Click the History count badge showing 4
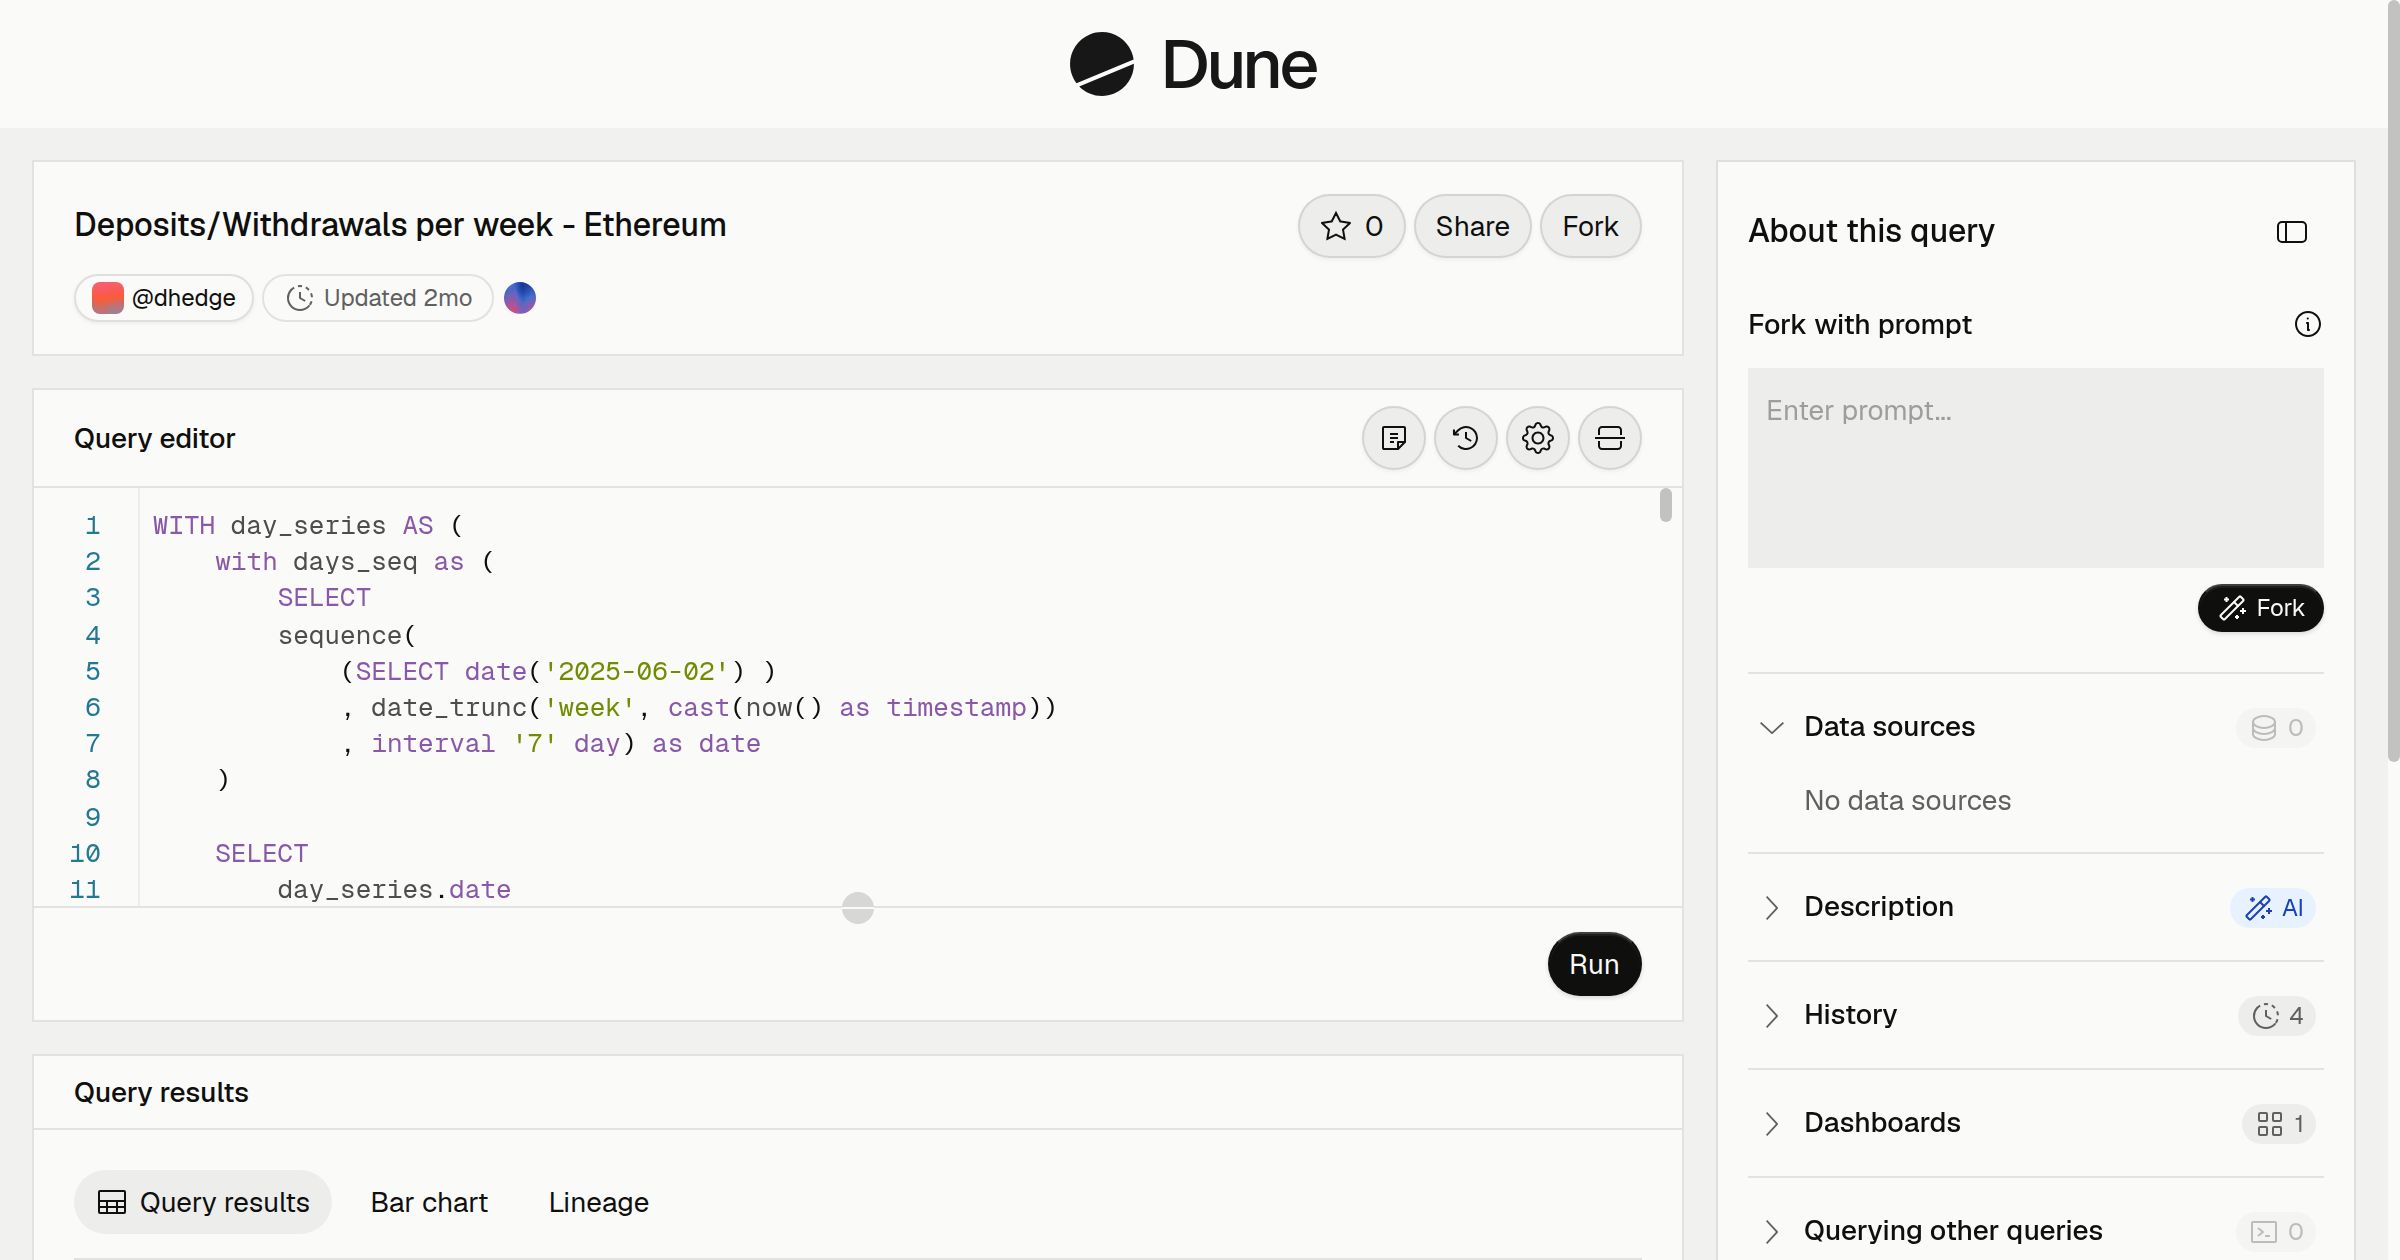This screenshot has height=1260, width=2400. click(2277, 1015)
